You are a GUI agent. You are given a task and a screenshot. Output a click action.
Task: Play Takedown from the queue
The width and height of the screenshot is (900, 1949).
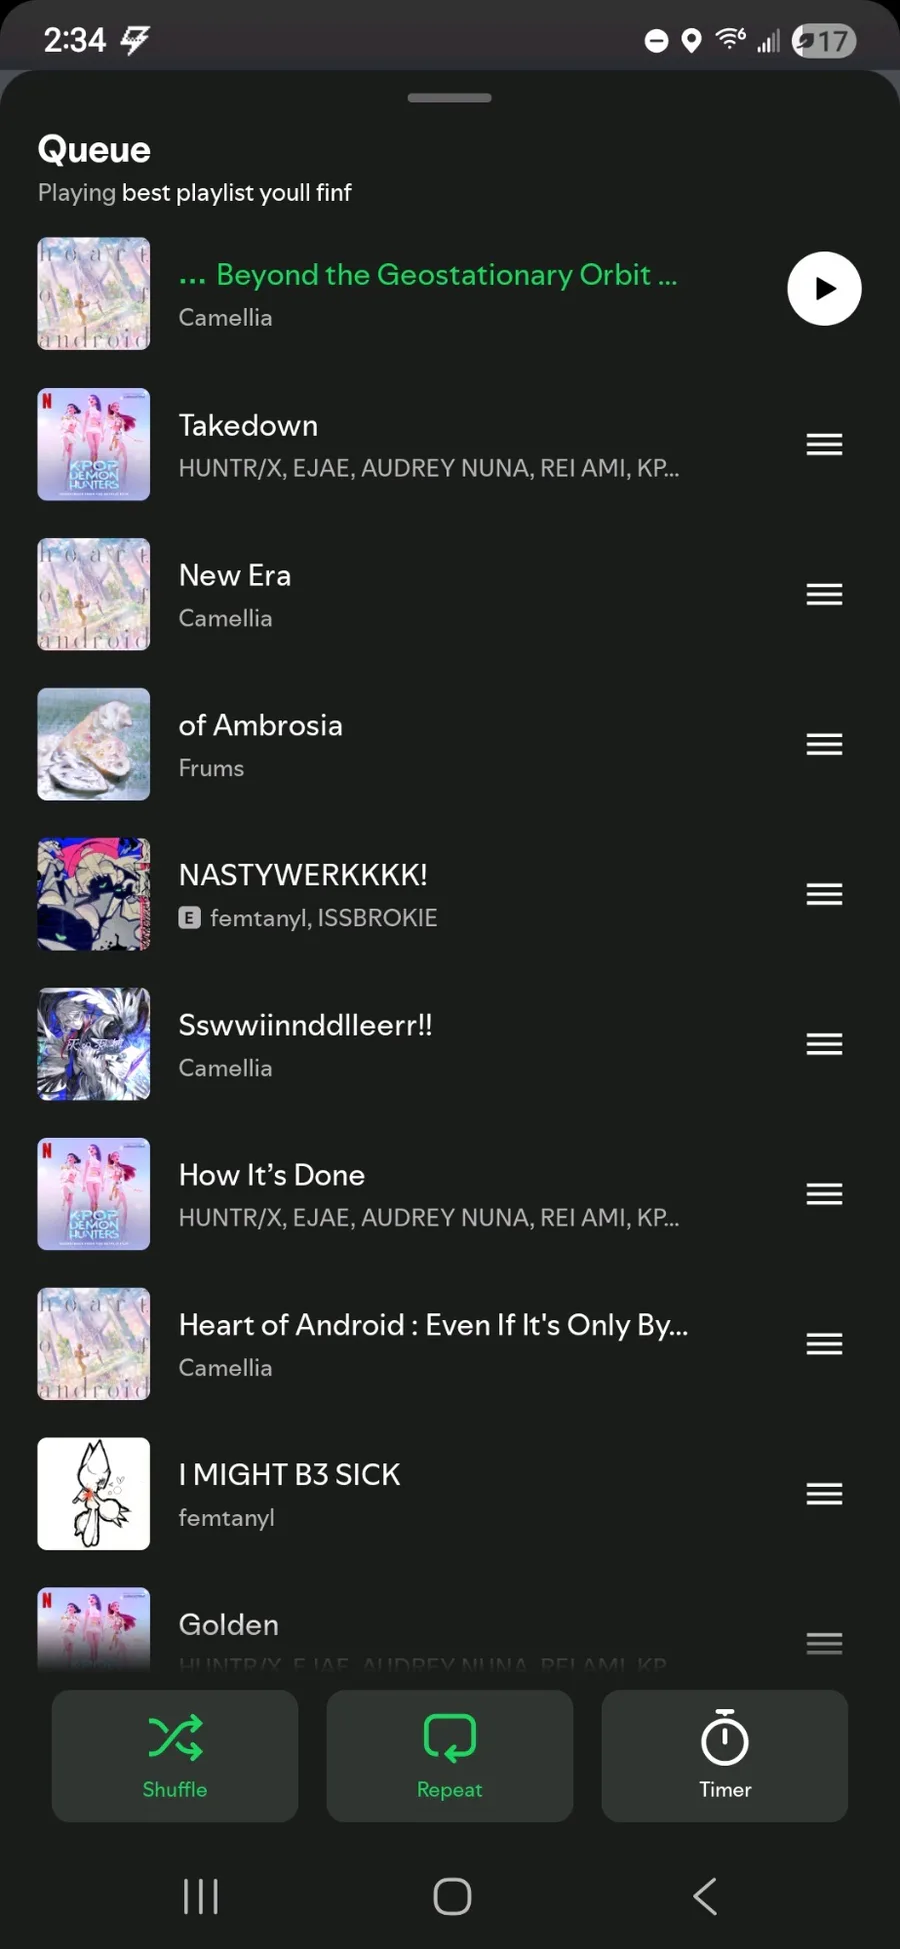point(430,444)
